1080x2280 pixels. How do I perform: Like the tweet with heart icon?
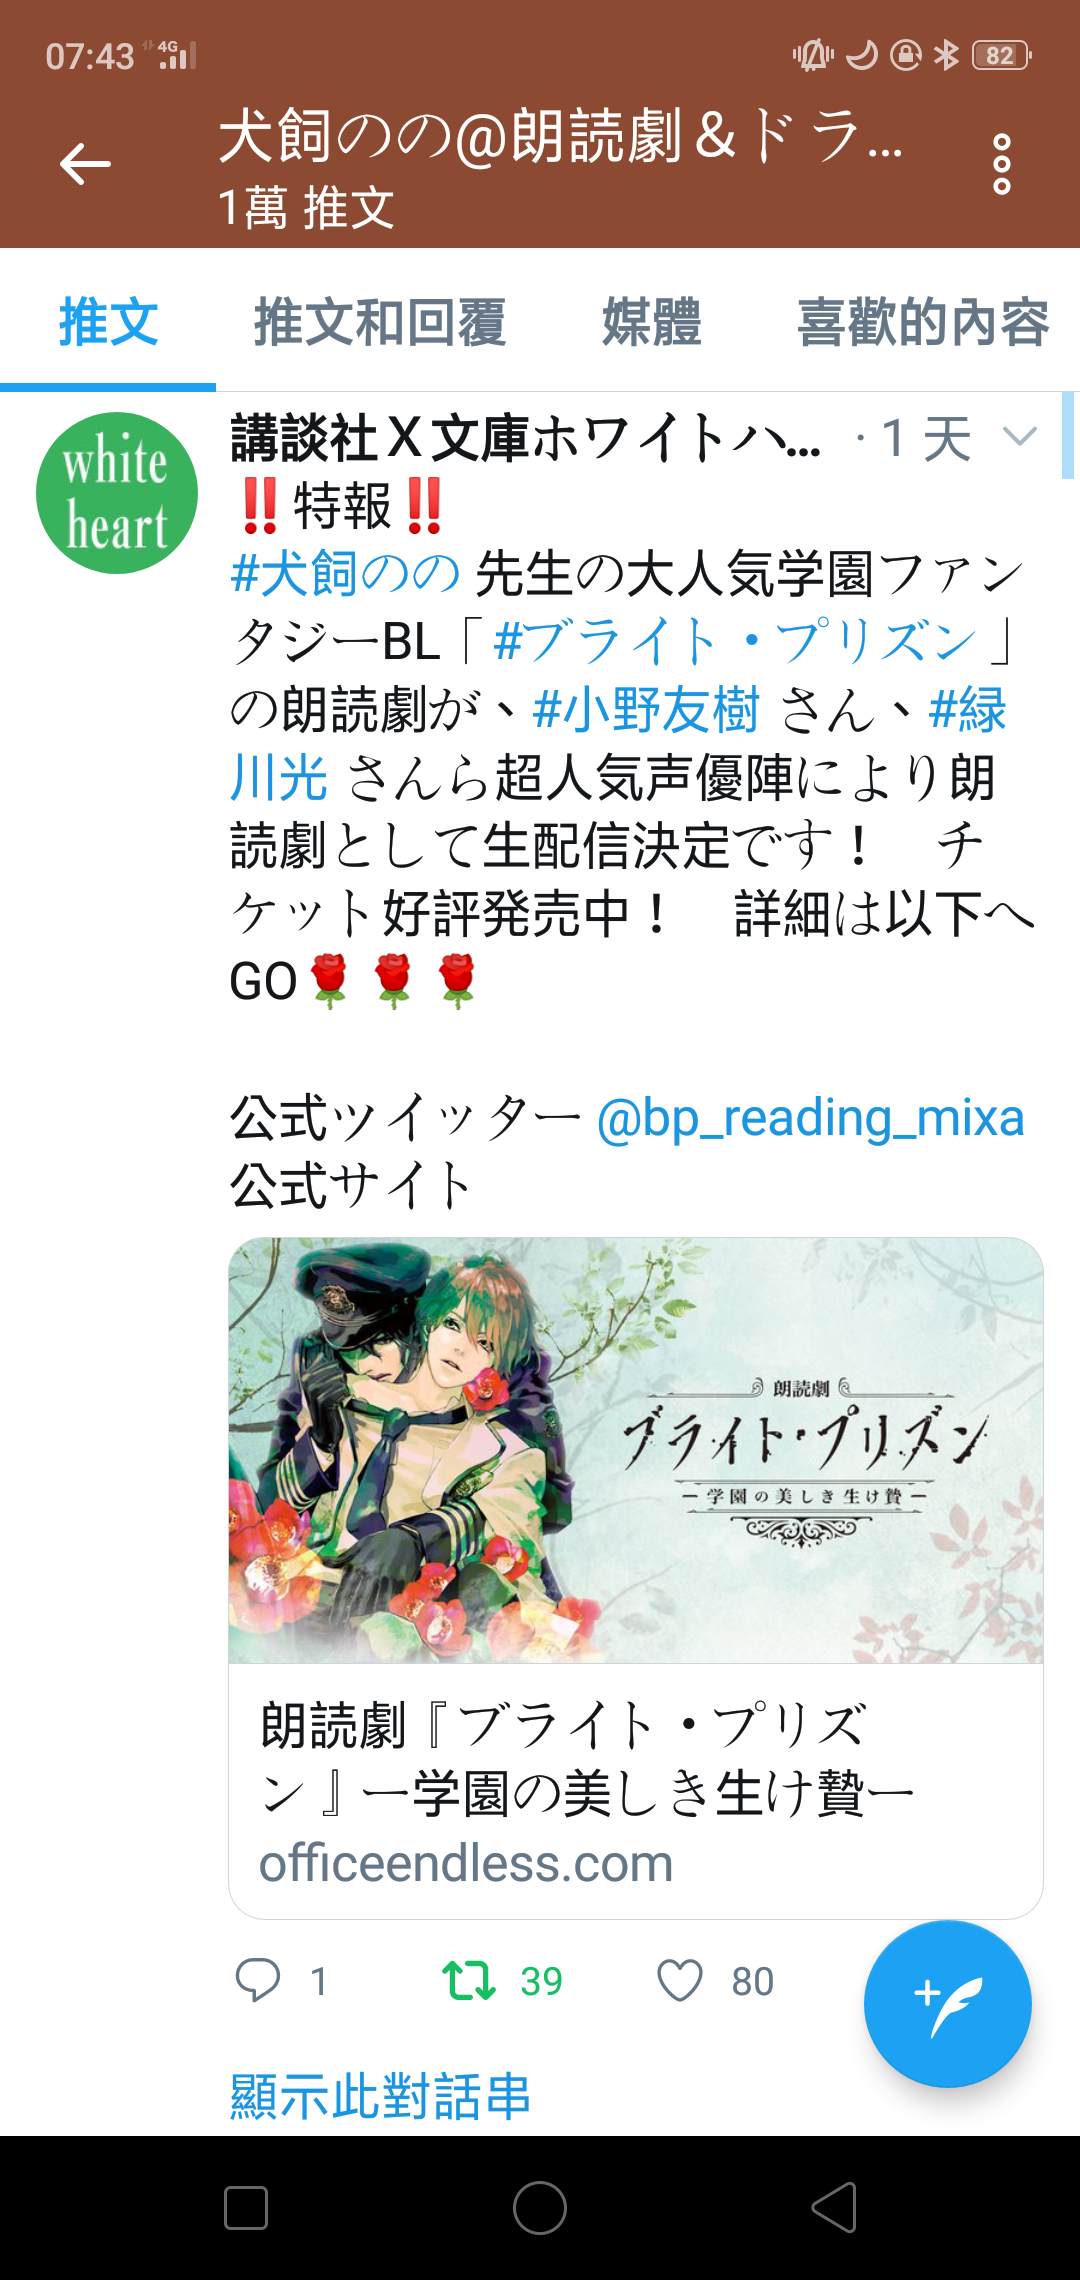coord(680,1980)
